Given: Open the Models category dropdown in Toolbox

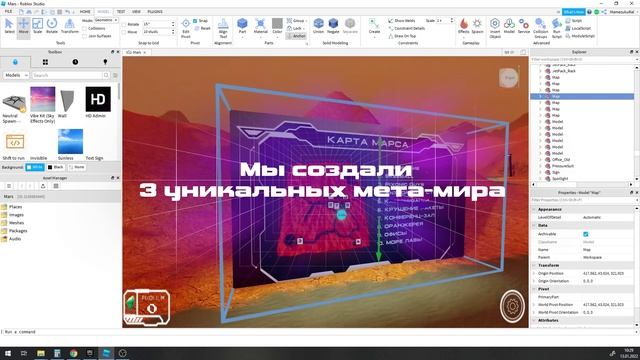Looking at the screenshot, I should click(16, 75).
